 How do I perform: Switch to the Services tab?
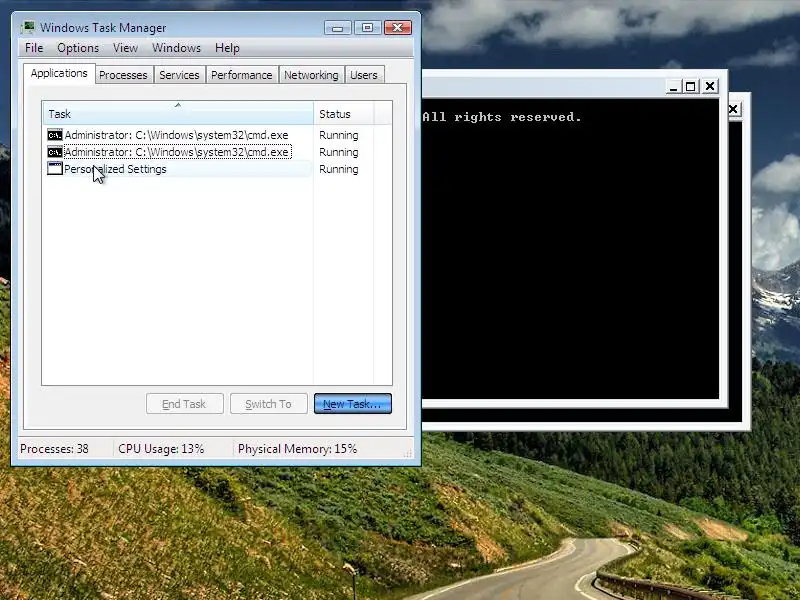point(179,75)
